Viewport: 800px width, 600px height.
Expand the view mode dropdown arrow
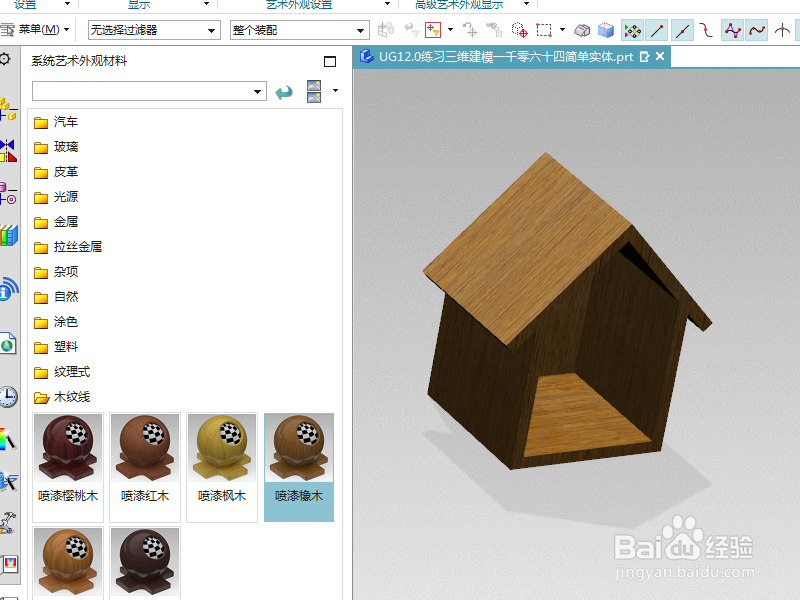click(335, 91)
